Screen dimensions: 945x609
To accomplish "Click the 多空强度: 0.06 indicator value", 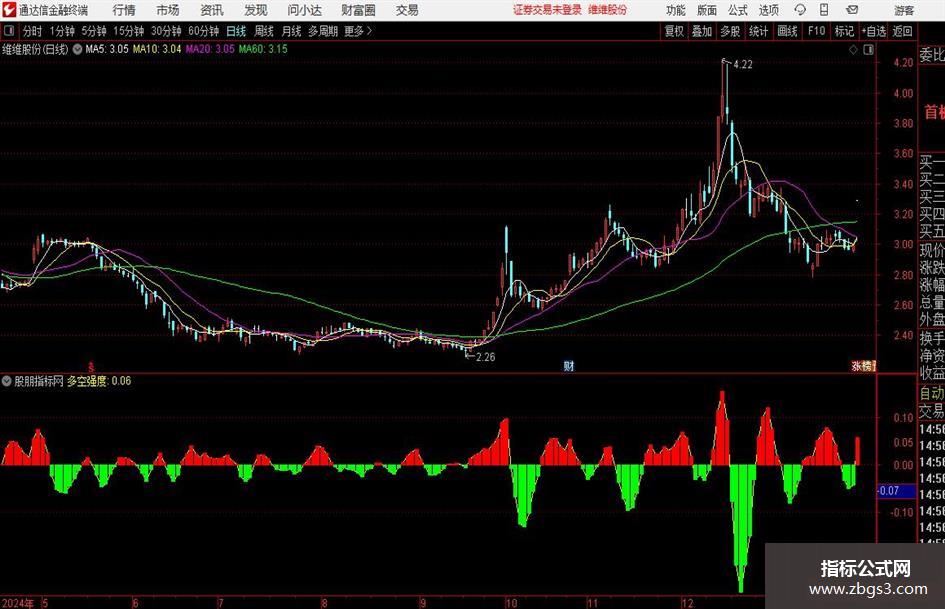I will coord(99,381).
